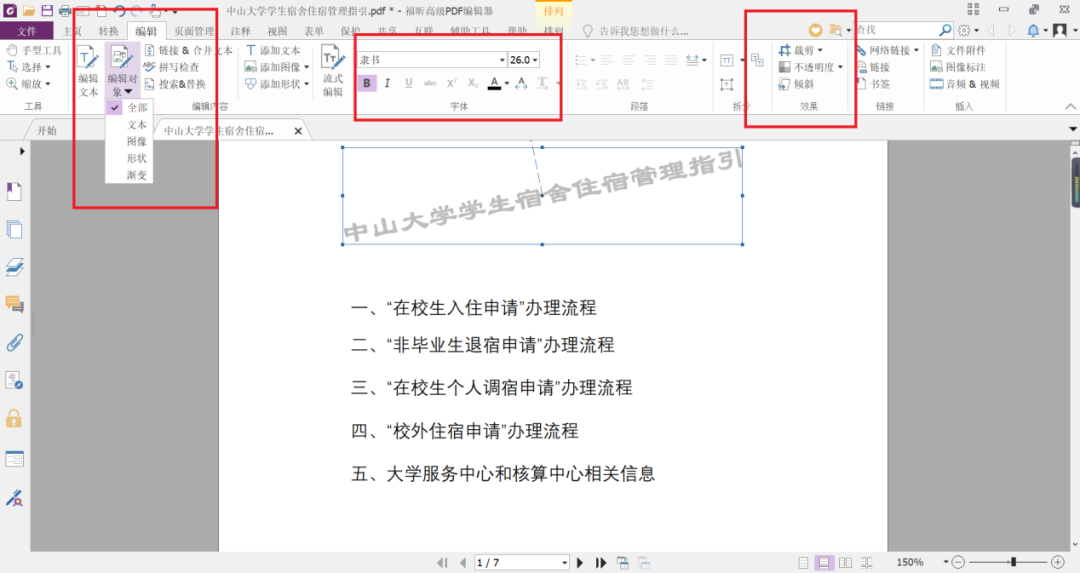Open the page number 1 / 7 dropdown
The height and width of the screenshot is (573, 1080).
[x=565, y=563]
